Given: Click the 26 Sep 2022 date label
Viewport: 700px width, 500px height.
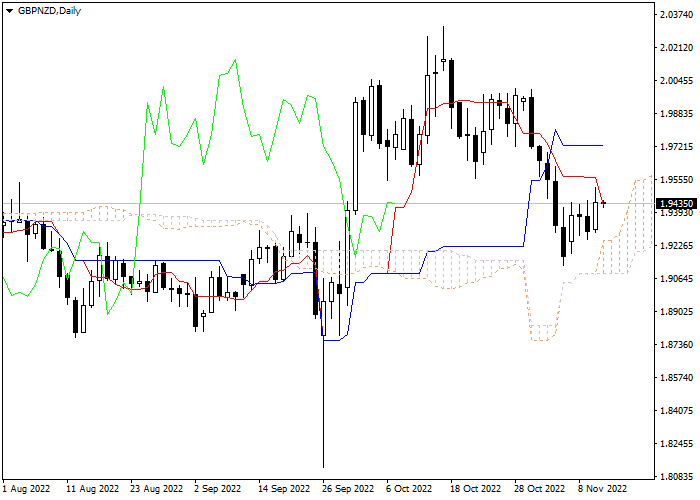Looking at the screenshot, I should pos(348,489).
